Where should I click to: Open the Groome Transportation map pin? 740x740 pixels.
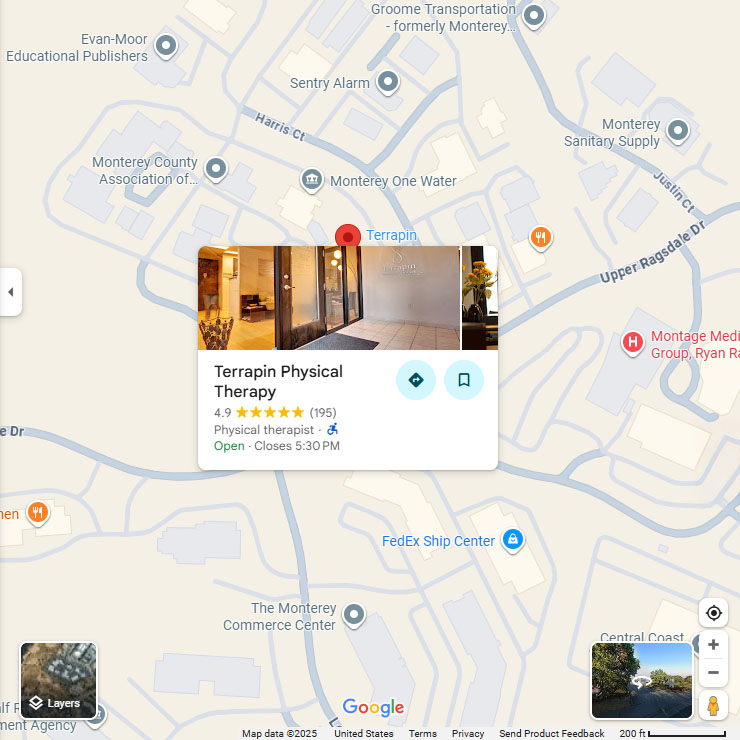tap(534, 17)
